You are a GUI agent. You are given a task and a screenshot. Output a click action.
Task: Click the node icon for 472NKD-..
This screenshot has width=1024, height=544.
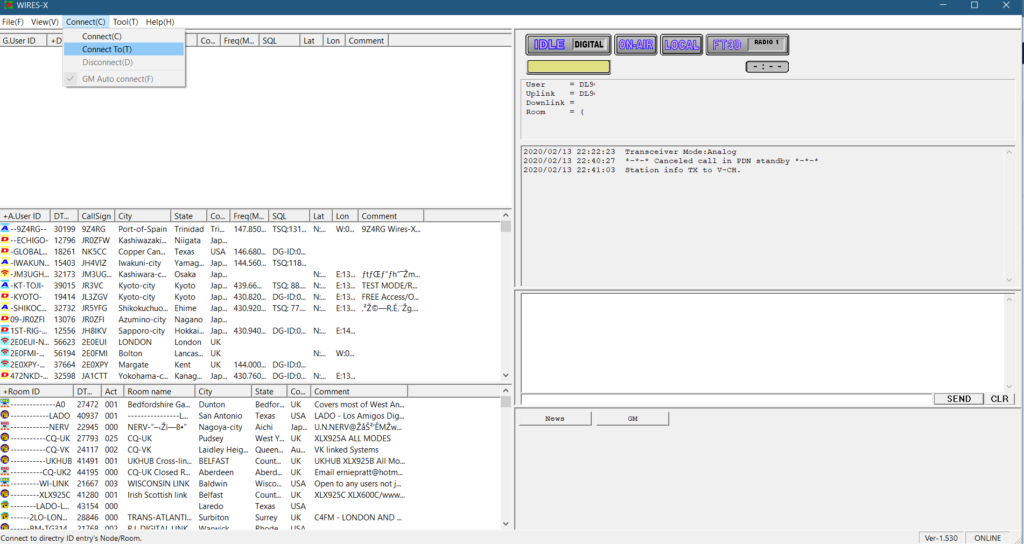pyautogui.click(x=5, y=376)
